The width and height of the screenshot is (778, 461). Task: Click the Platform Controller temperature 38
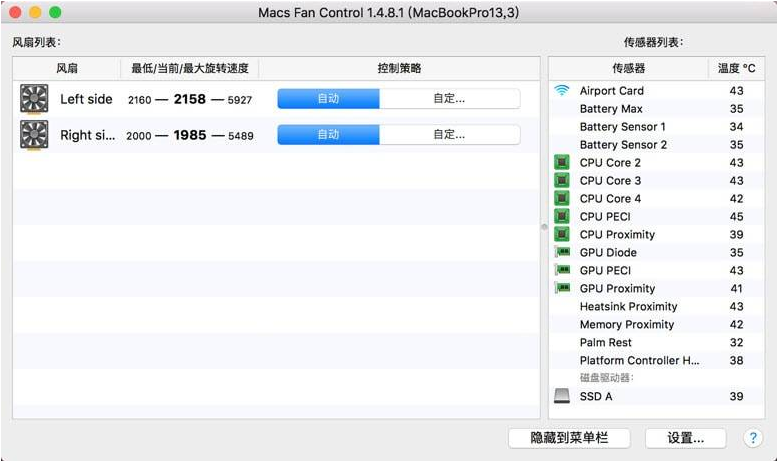coord(736,360)
